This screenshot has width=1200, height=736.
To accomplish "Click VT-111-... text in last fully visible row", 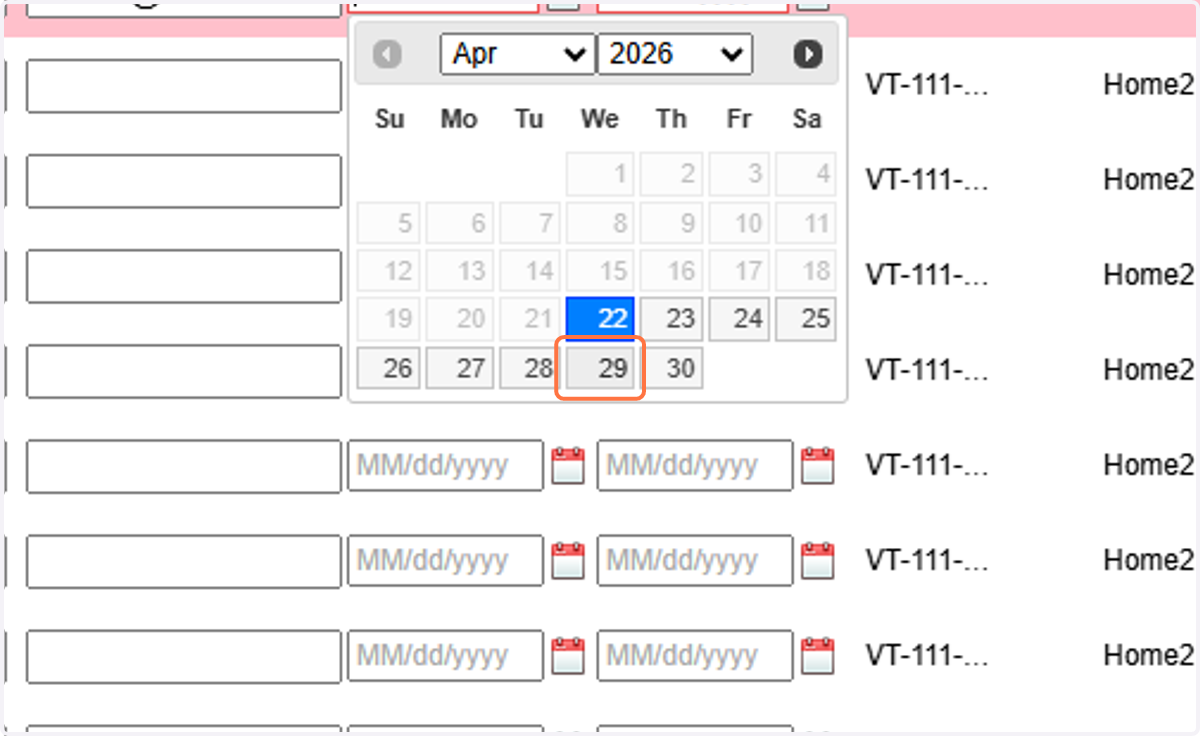I will pyautogui.click(x=927, y=655).
